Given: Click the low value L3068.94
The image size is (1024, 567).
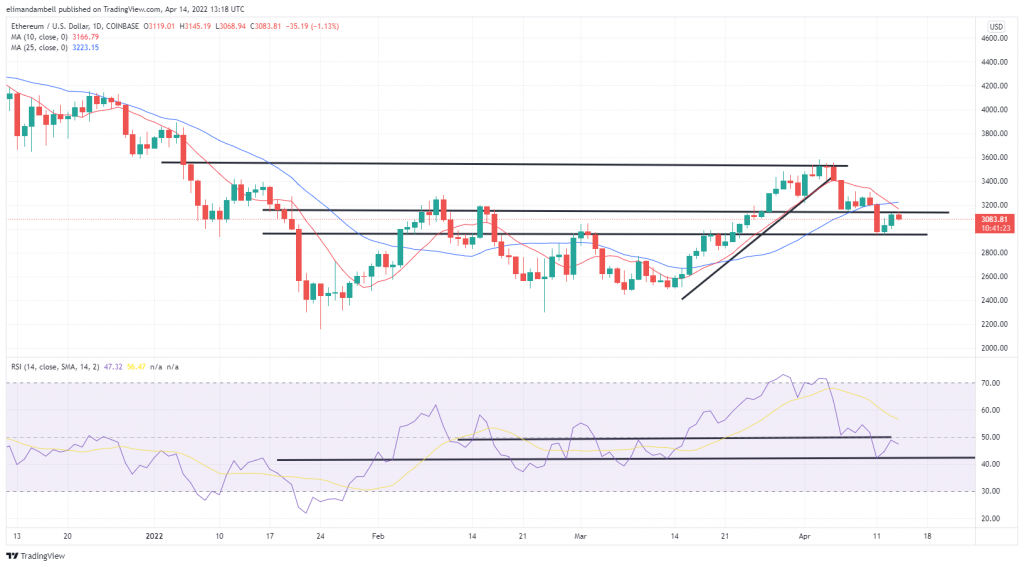Looking at the screenshot, I should [230, 27].
